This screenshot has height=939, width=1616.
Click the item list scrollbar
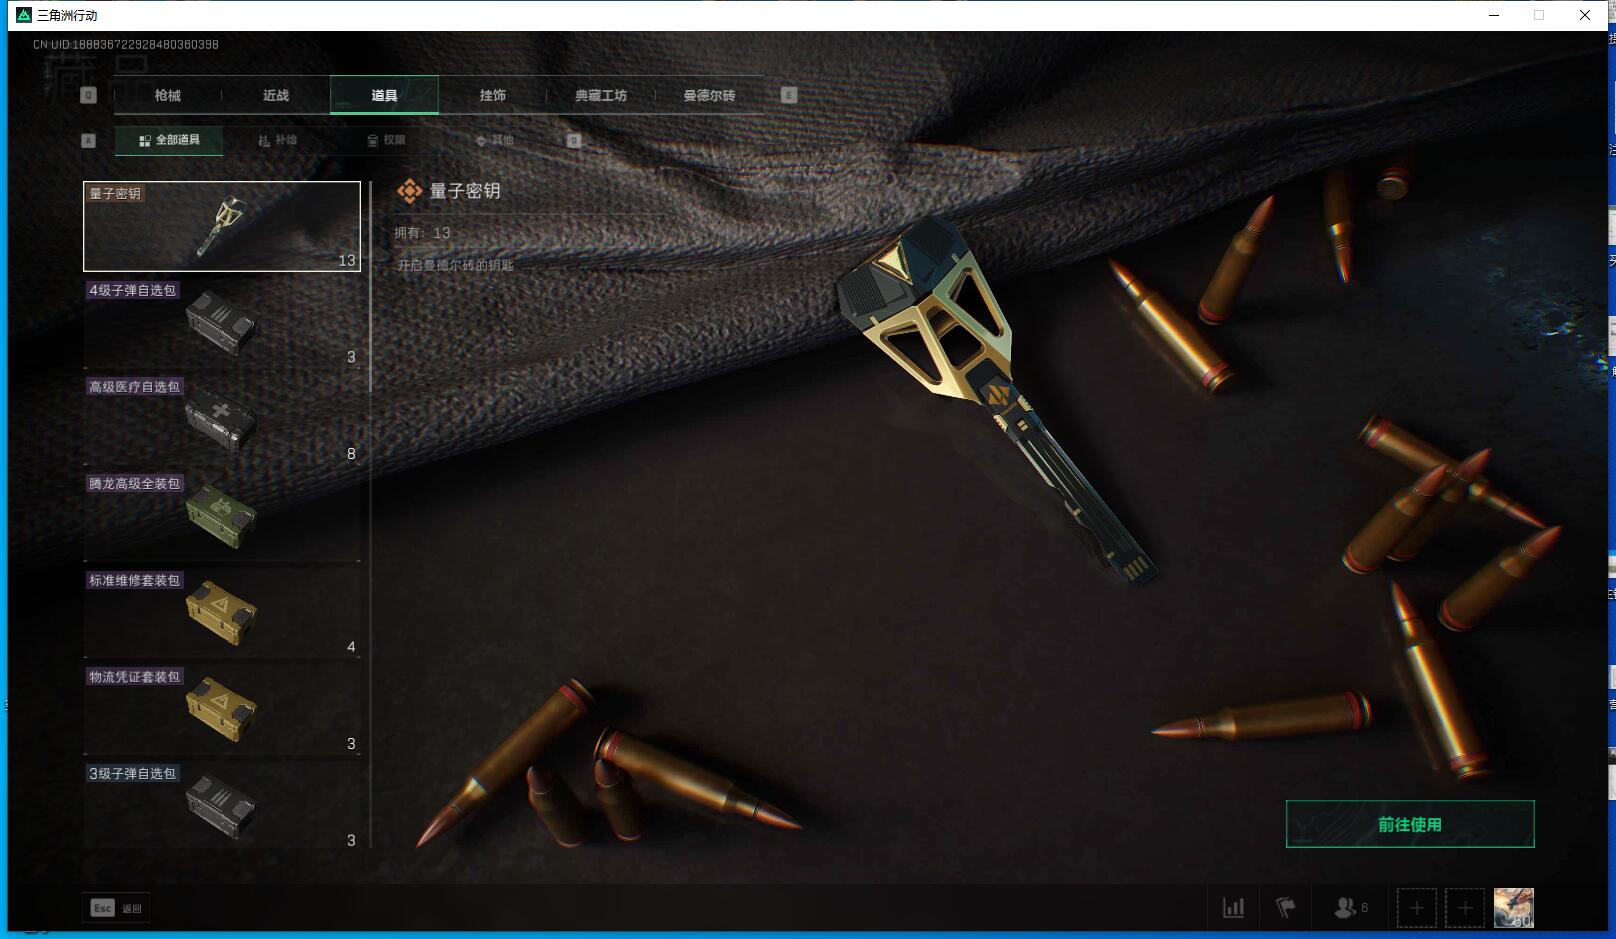pos(371,287)
